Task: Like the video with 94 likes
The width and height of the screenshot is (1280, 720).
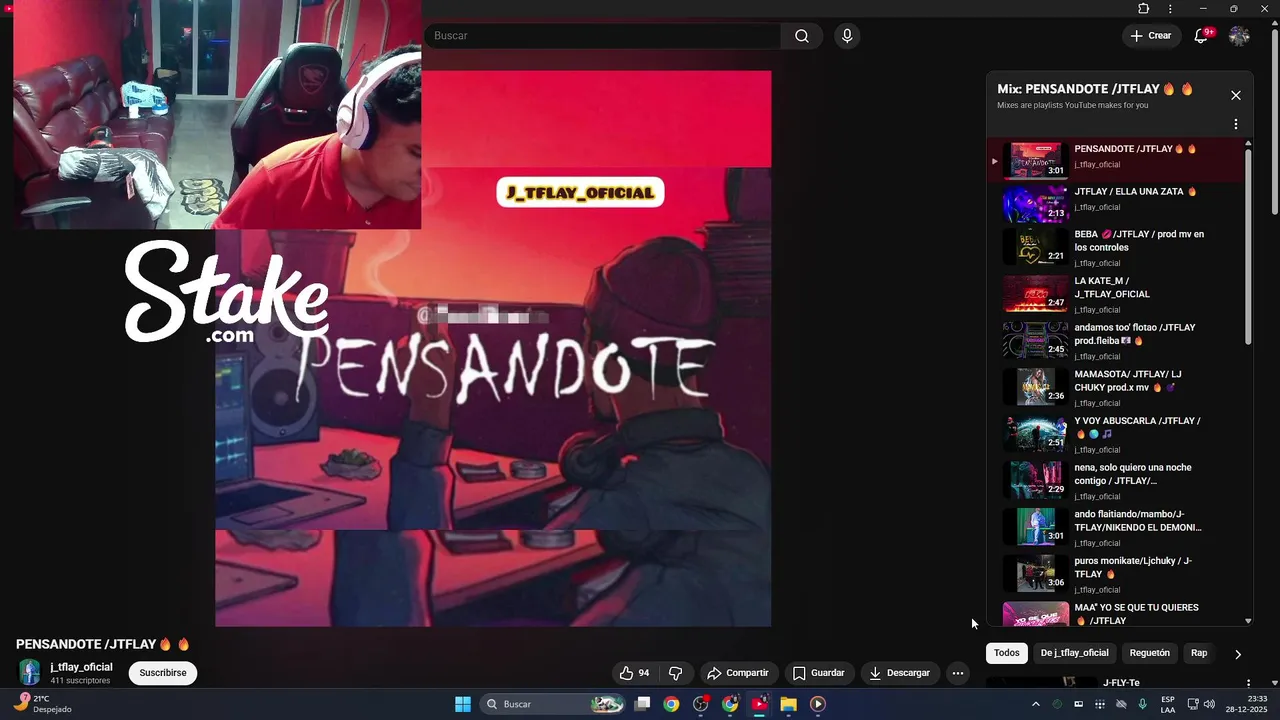Action: coord(634,673)
